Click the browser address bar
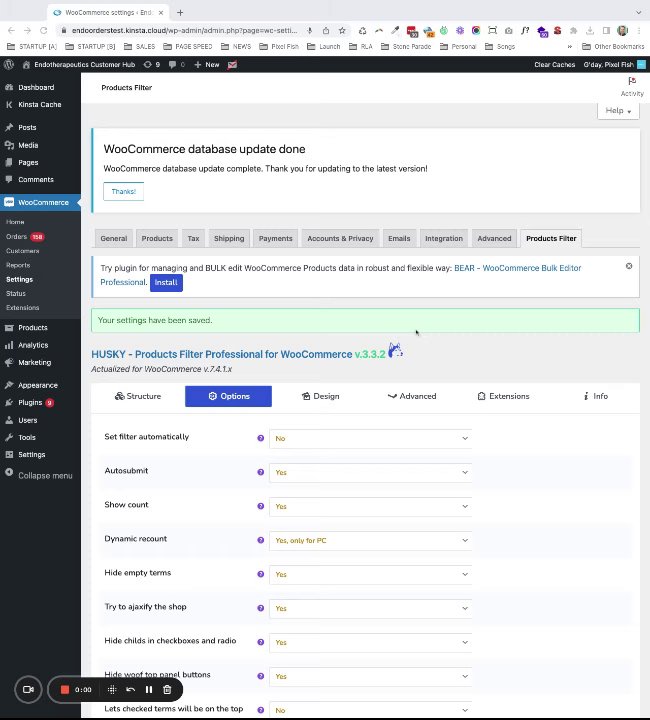 tap(185, 31)
